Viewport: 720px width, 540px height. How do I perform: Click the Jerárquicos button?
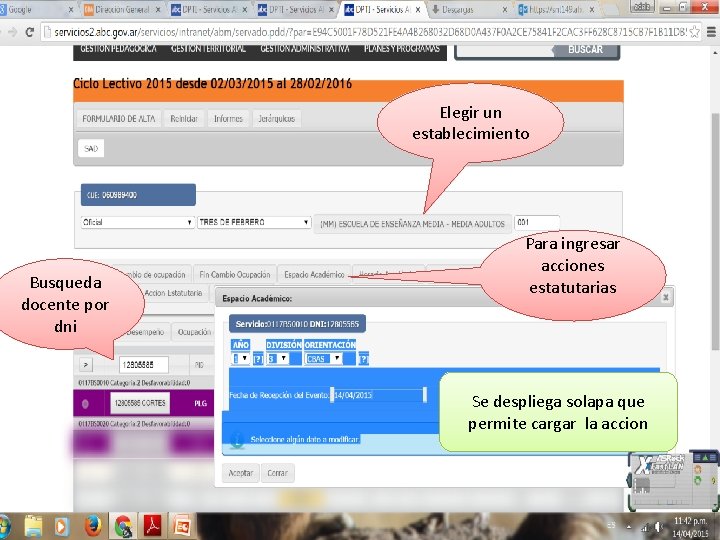[x=276, y=118]
